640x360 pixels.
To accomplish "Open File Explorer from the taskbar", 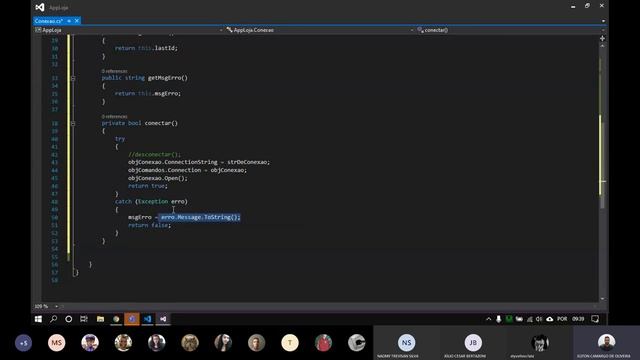I will pyautogui.click(x=100, y=319).
